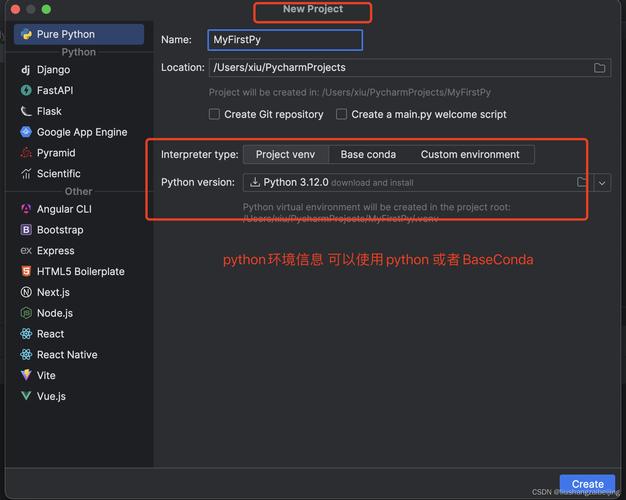The width and height of the screenshot is (626, 500).
Task: Choose Vite project label
Action: 46,375
